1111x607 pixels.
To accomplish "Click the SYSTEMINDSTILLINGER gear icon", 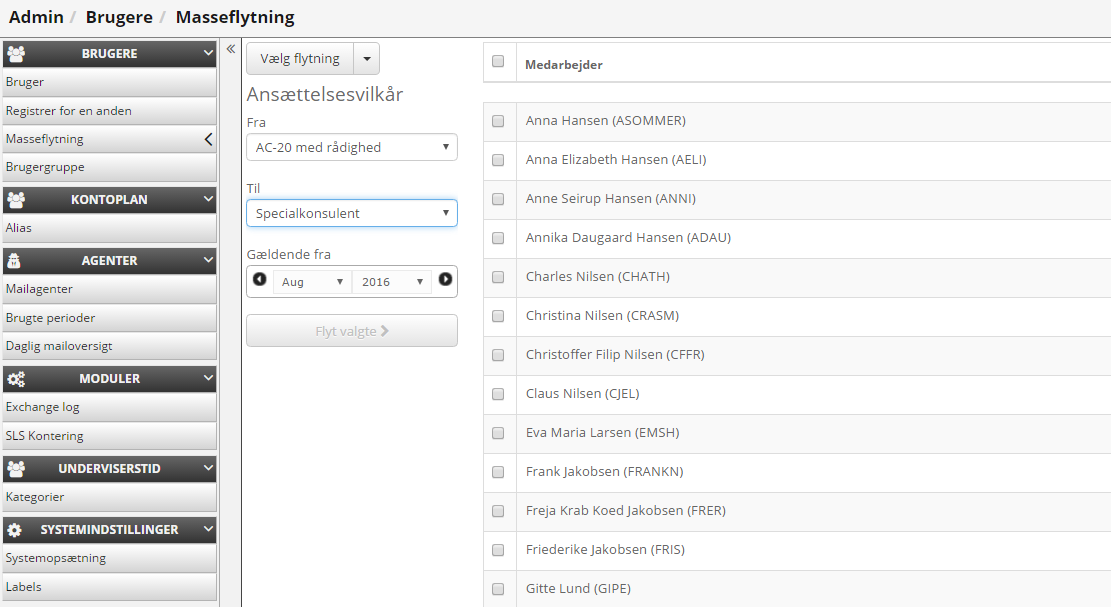I will tap(16, 530).
